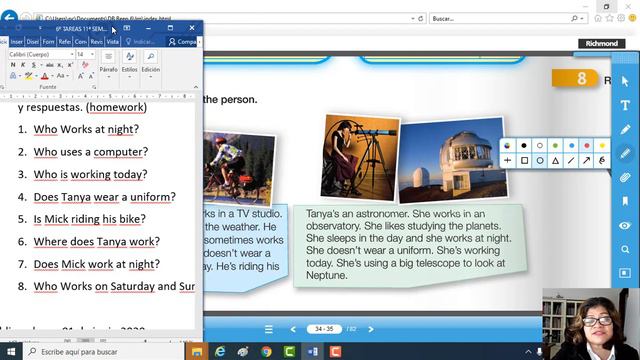The width and height of the screenshot is (640, 360).
Task: Toggle bold (N) in Word
Action: pyautogui.click(x=13, y=65)
